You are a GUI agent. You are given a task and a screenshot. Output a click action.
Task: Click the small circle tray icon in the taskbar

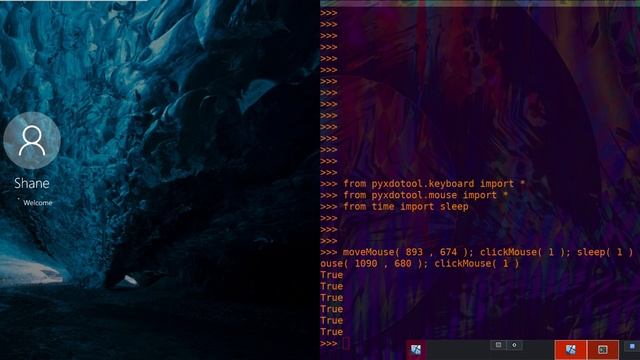click(x=514, y=345)
